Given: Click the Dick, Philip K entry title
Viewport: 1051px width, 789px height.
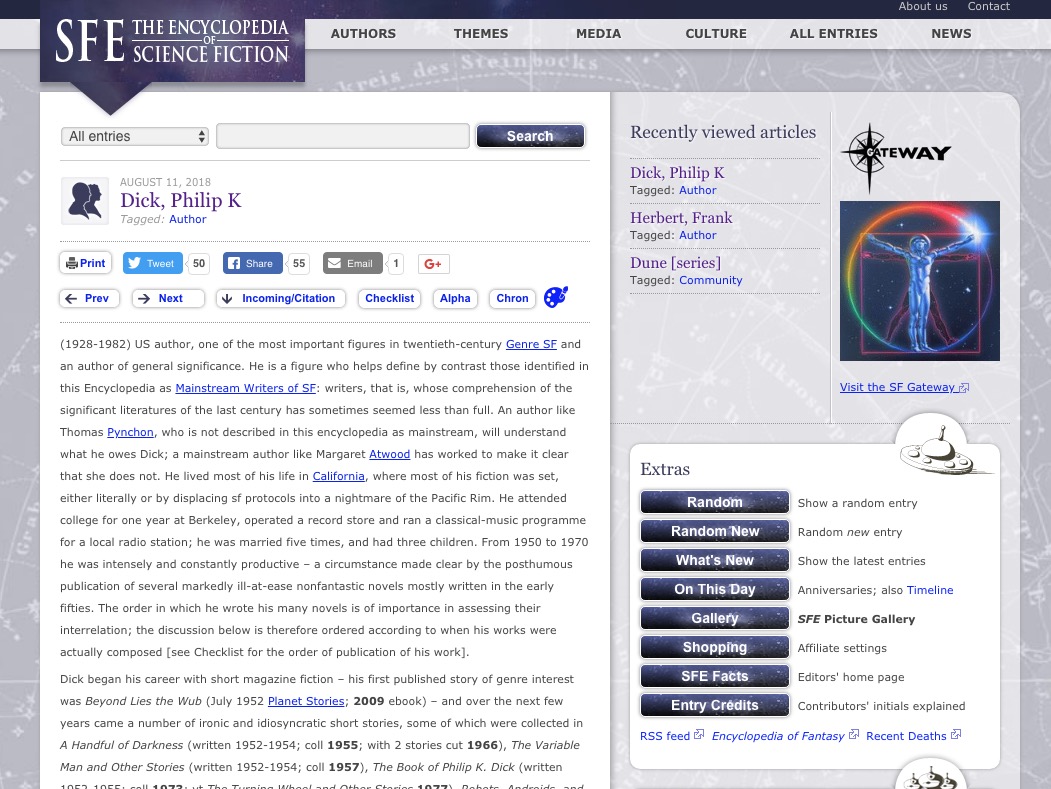Looking at the screenshot, I should (180, 200).
